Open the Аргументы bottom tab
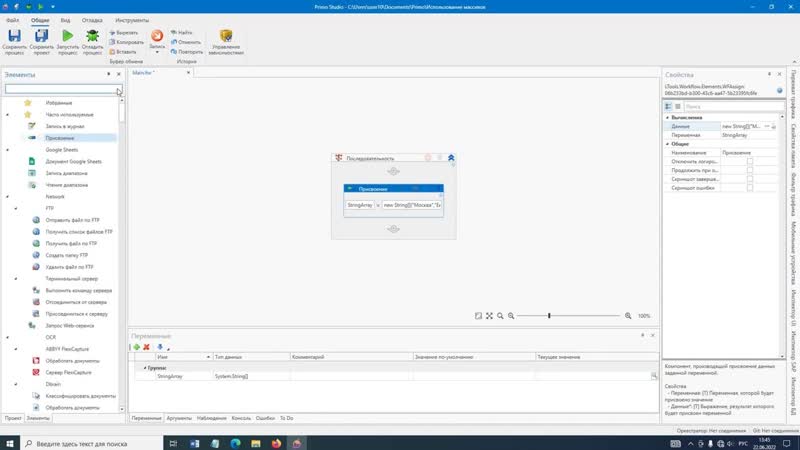The image size is (800, 450). pos(179,418)
